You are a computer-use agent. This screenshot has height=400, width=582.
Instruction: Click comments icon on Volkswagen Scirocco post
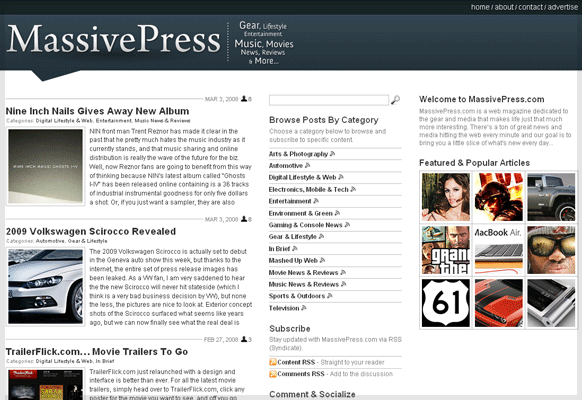coord(244,219)
